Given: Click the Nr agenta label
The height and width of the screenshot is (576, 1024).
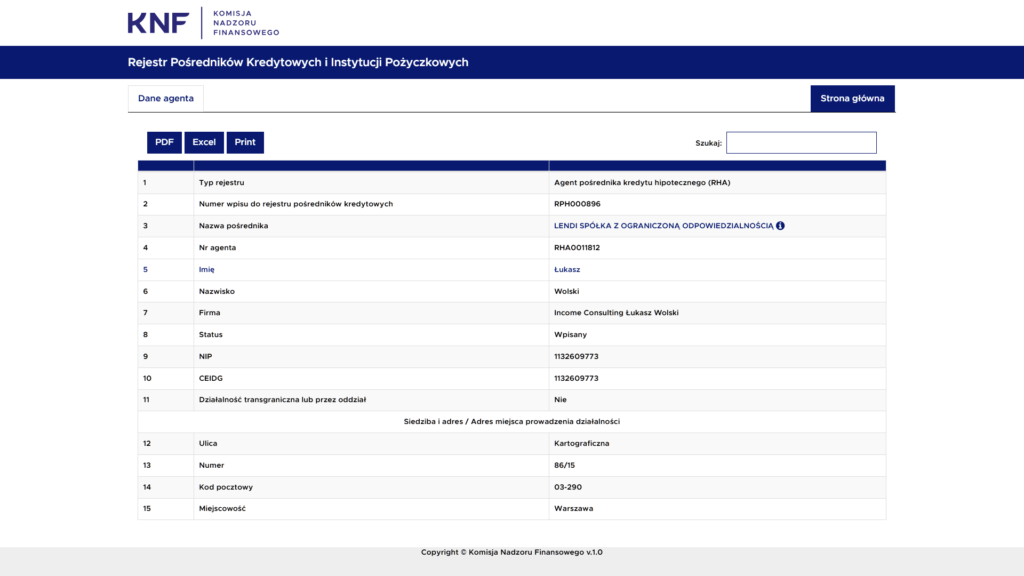Looking at the screenshot, I should [217, 248].
